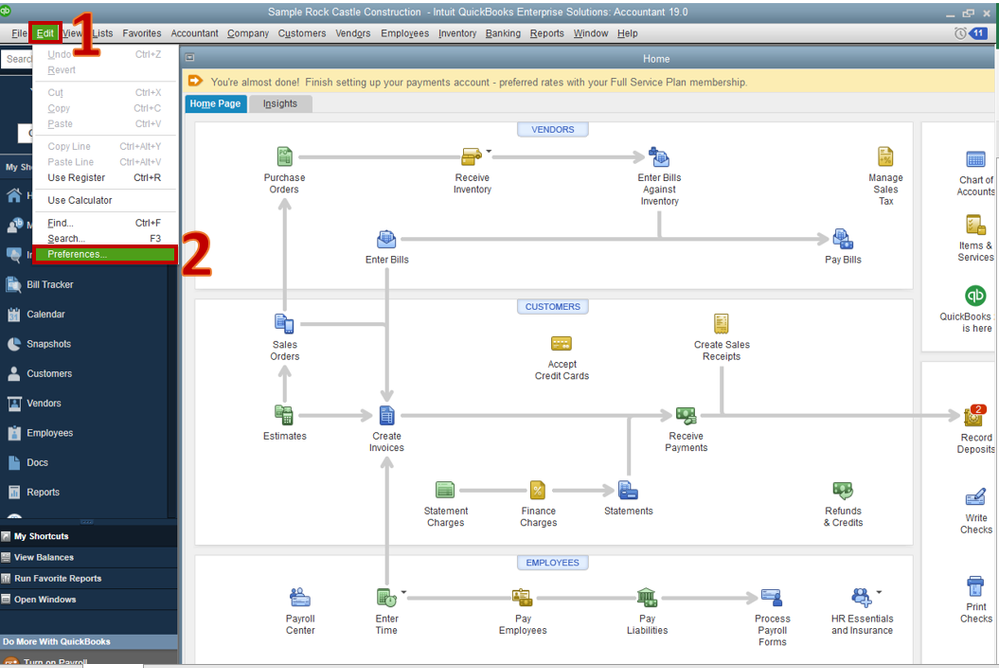Choose Find in the Edit menu
This screenshot has height=668, width=999.
tap(105, 223)
